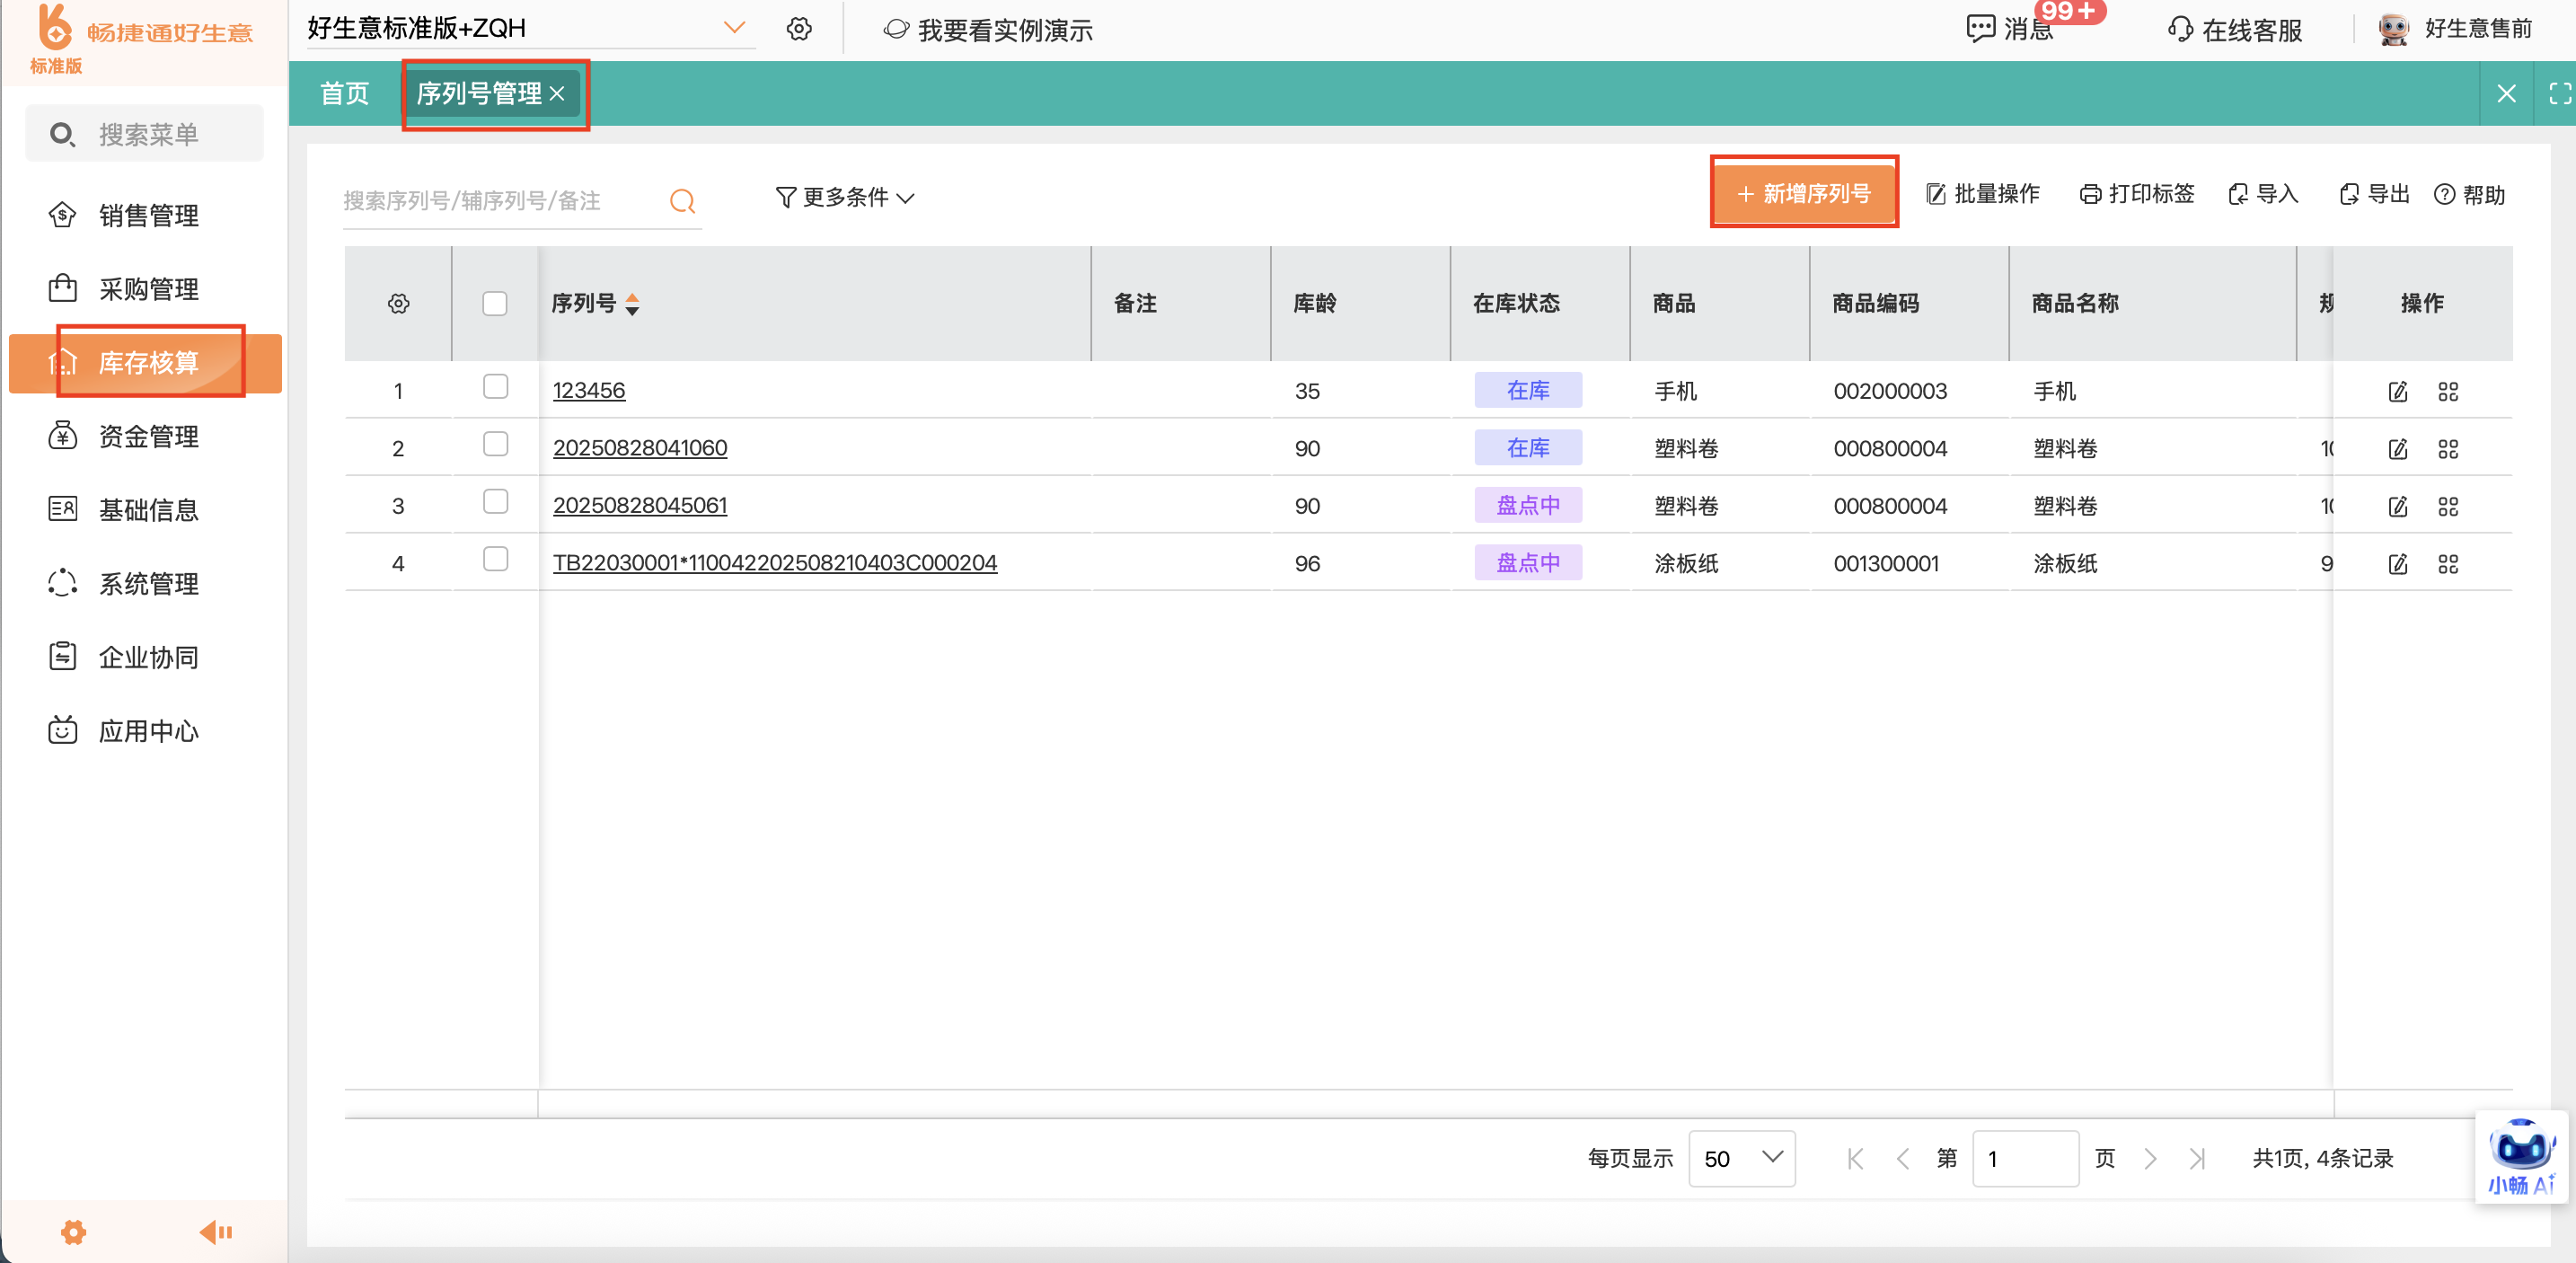Toggle the select-all checkbox in table header

[495, 303]
